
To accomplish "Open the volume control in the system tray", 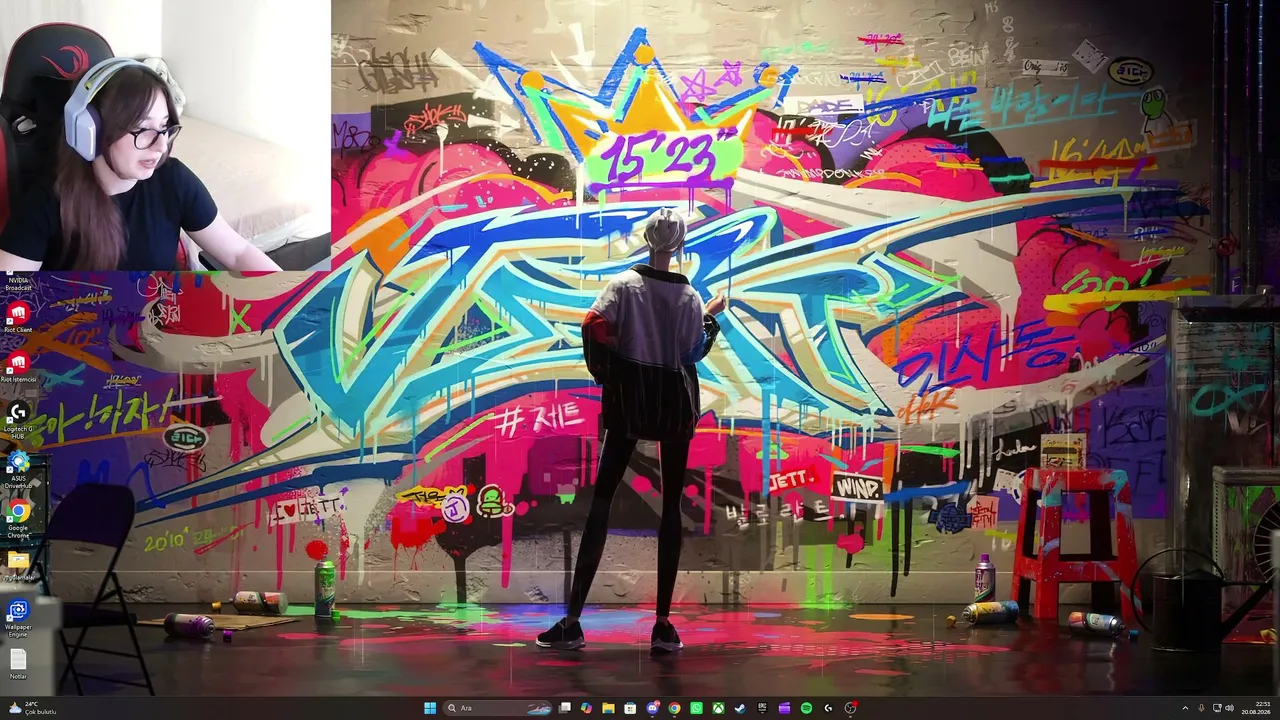I will pyautogui.click(x=1230, y=708).
